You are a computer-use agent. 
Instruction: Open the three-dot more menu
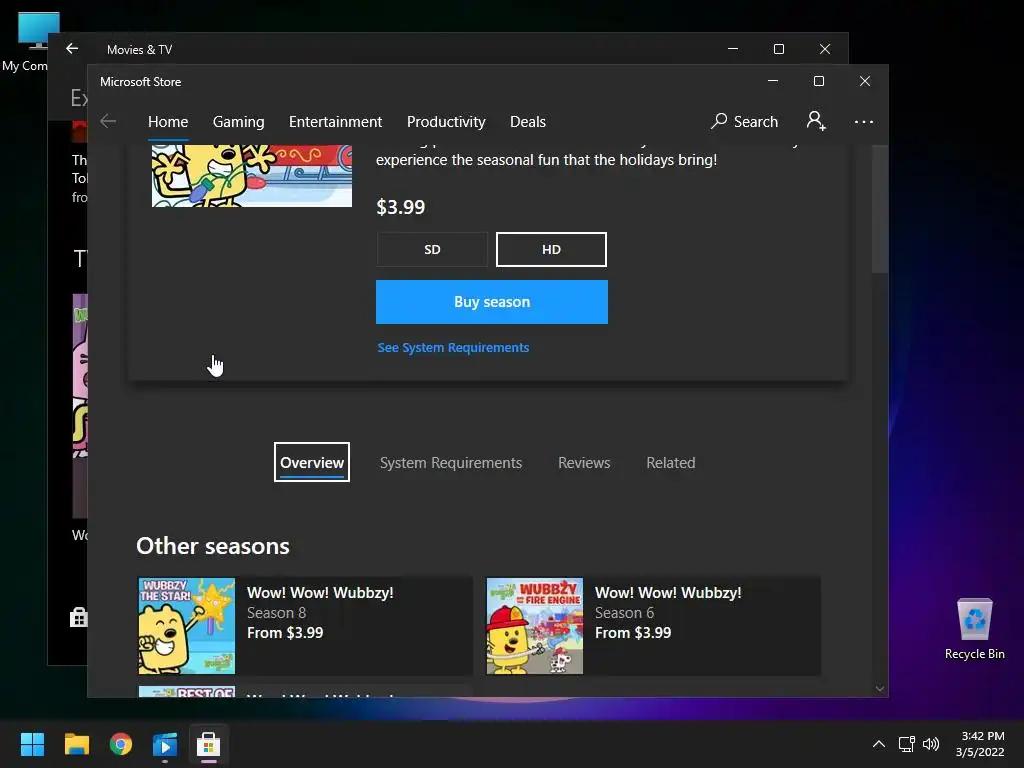863,121
